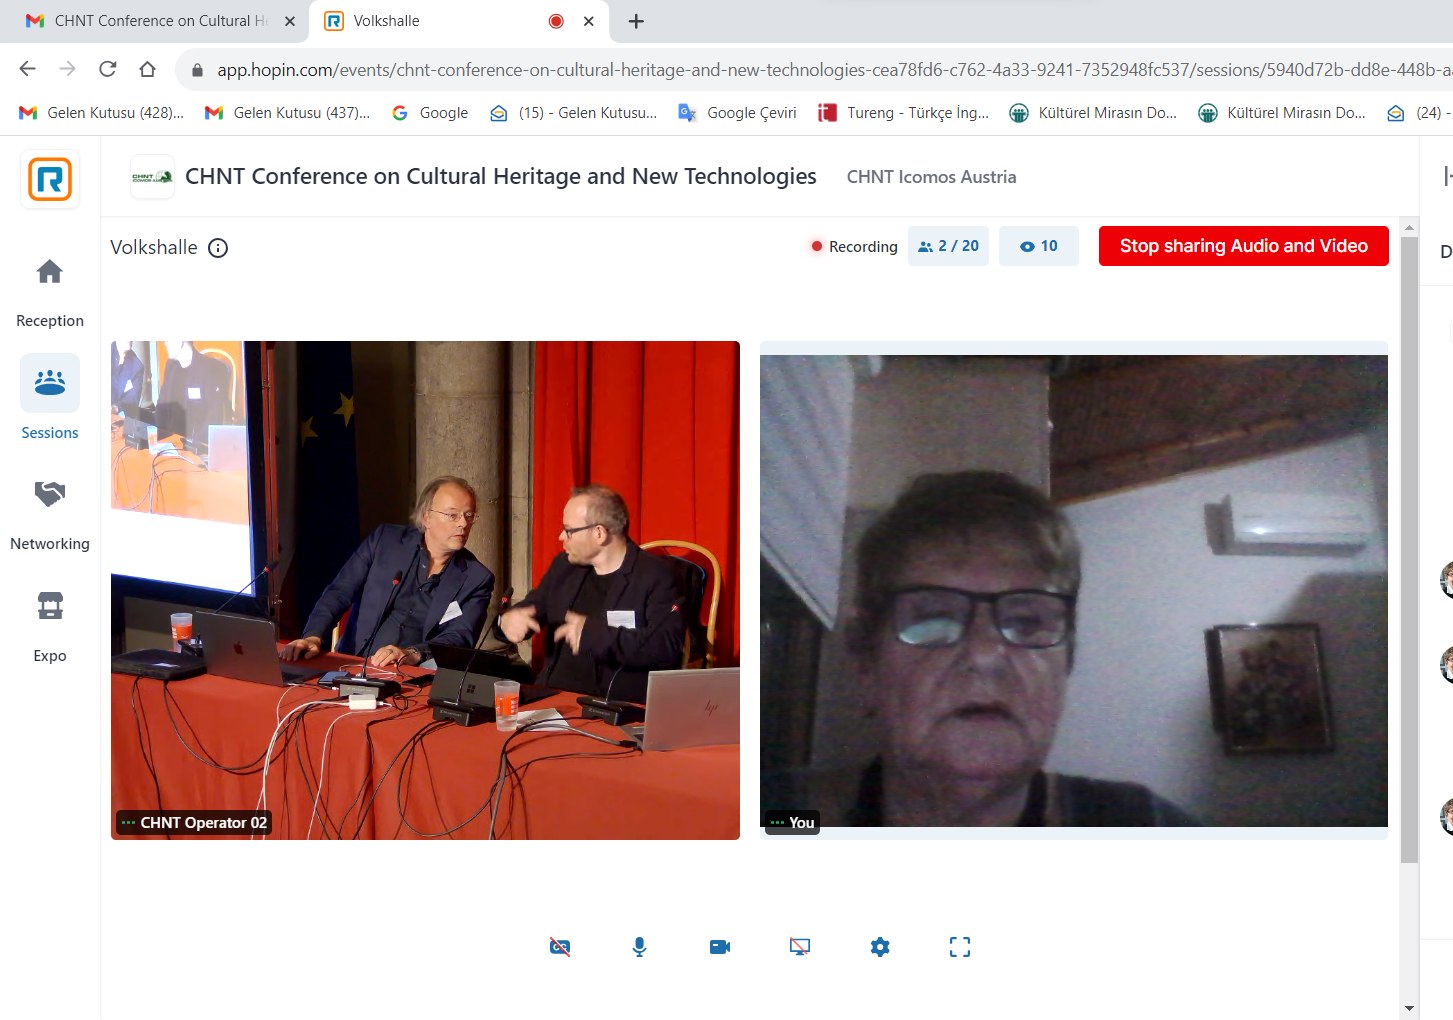Click the 10 viewers count badge
This screenshot has width=1453, height=1020.
click(1038, 246)
